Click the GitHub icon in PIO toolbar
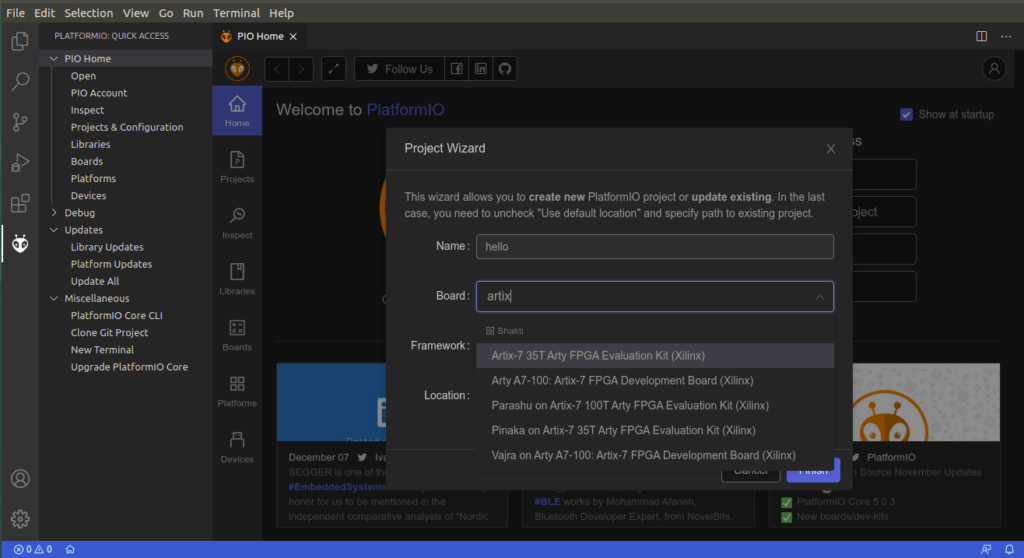Viewport: 1024px width, 558px height. [x=505, y=69]
